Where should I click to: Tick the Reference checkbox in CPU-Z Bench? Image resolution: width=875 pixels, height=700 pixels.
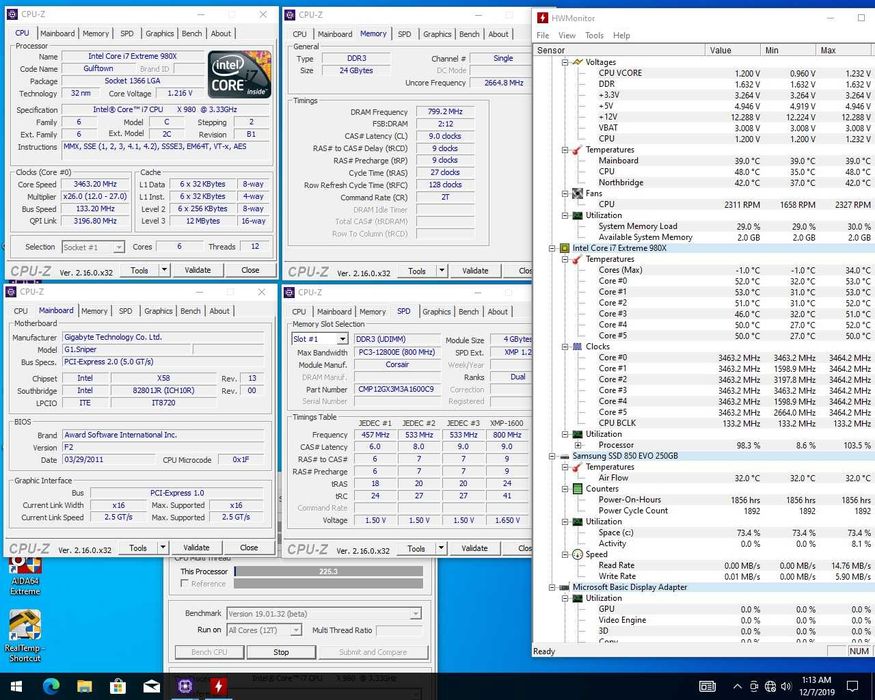(x=185, y=583)
